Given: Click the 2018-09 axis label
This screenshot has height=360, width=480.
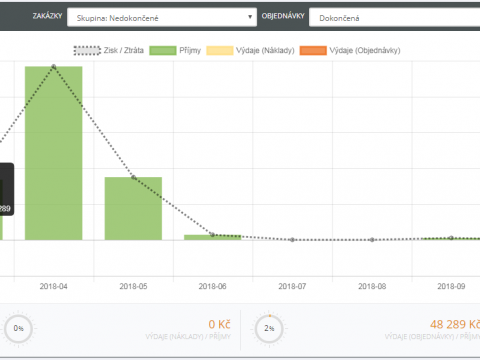Looking at the screenshot, I should pyautogui.click(x=451, y=286).
